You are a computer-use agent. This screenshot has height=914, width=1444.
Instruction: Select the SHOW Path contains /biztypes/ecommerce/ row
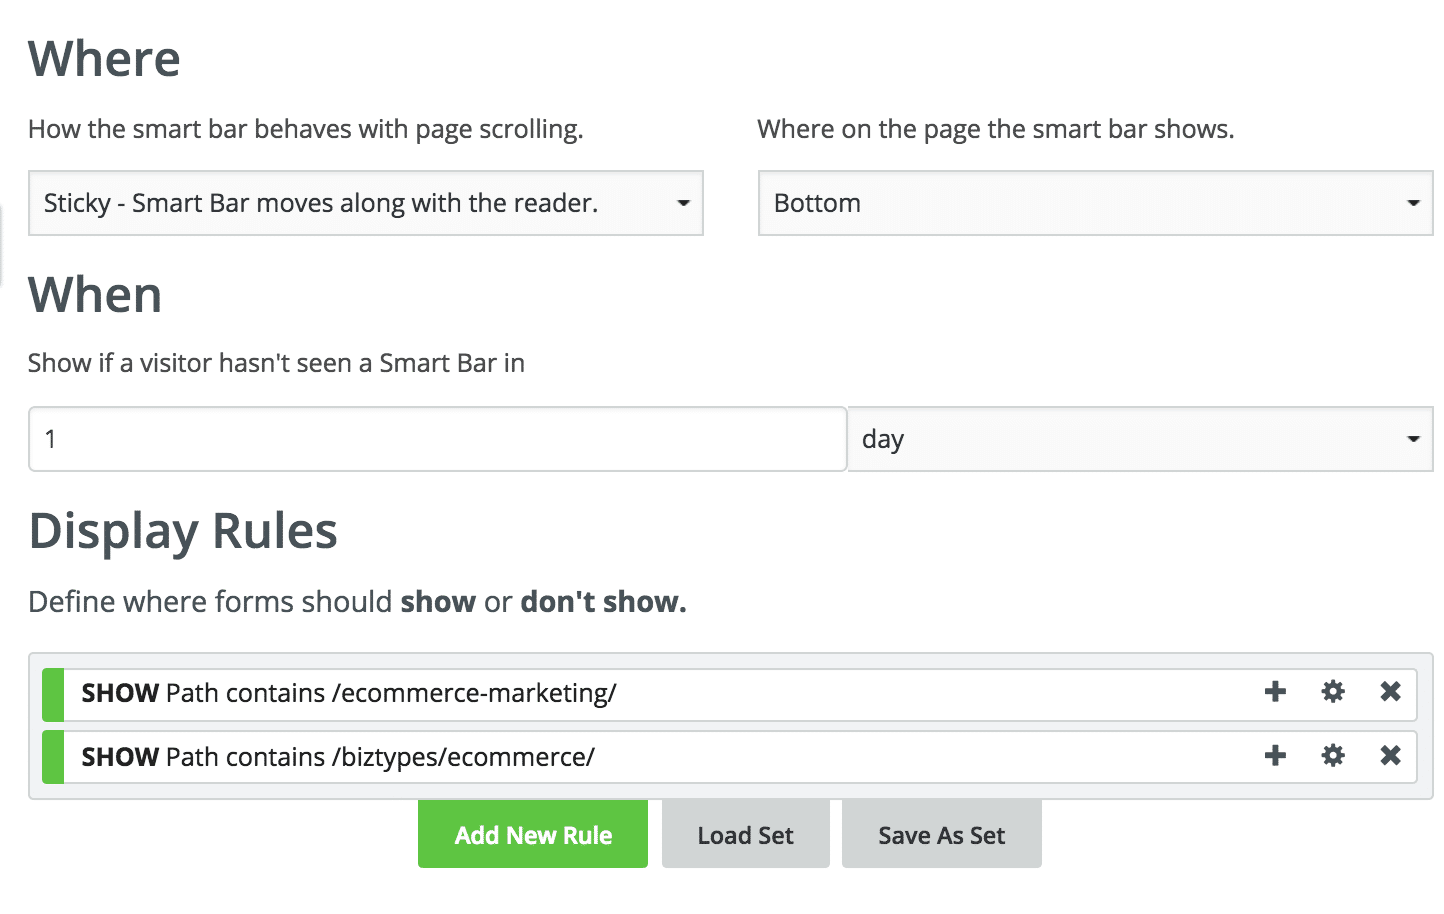pos(730,757)
